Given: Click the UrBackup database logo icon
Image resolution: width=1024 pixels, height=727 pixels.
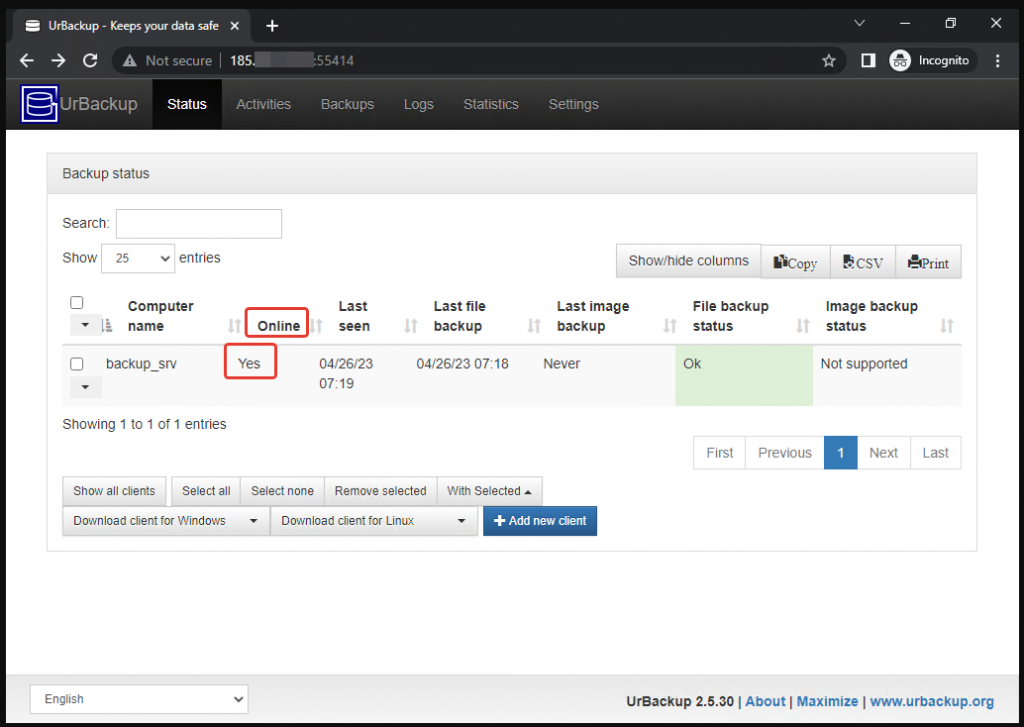Looking at the screenshot, I should point(40,104).
